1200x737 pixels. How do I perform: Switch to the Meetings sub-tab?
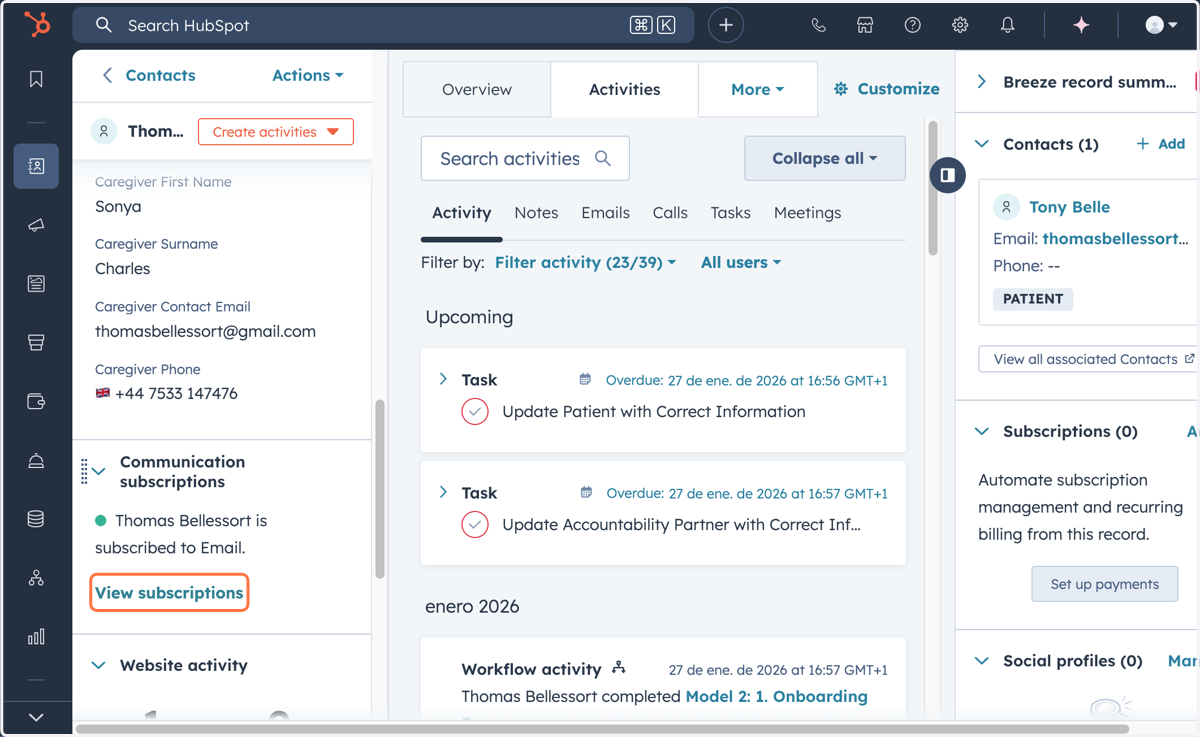[807, 213]
